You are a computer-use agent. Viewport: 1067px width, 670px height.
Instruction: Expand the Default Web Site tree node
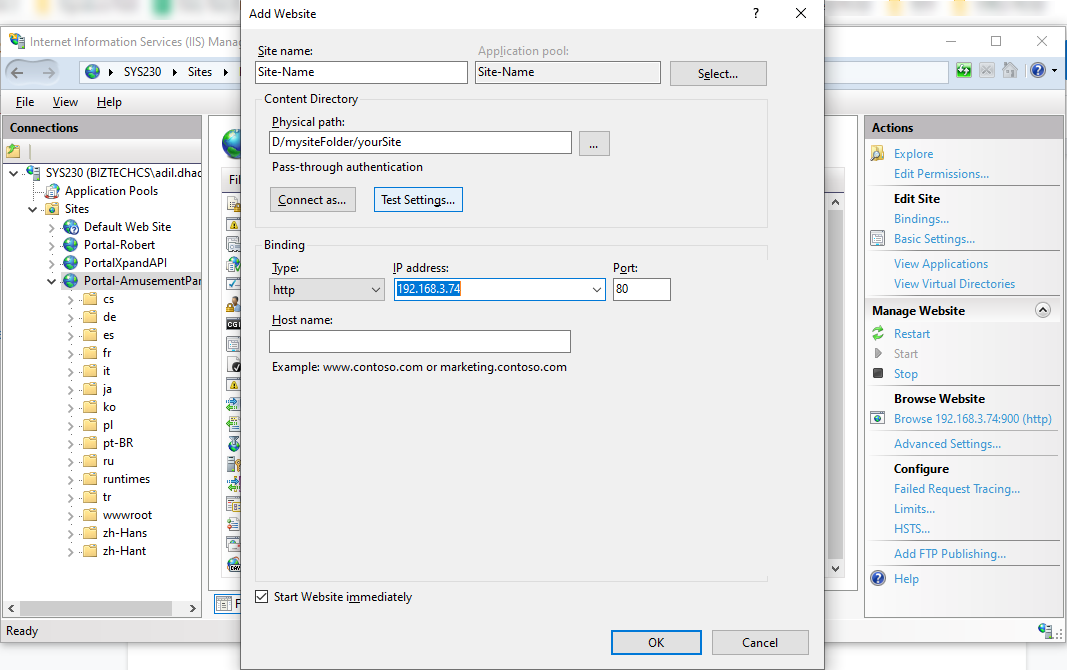[x=52, y=227]
